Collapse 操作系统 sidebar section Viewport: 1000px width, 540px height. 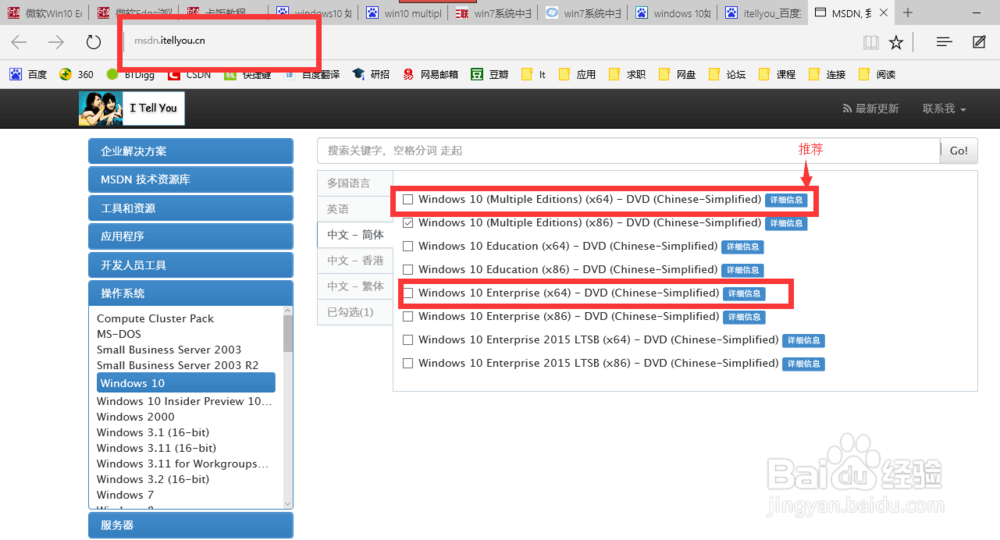point(191,293)
